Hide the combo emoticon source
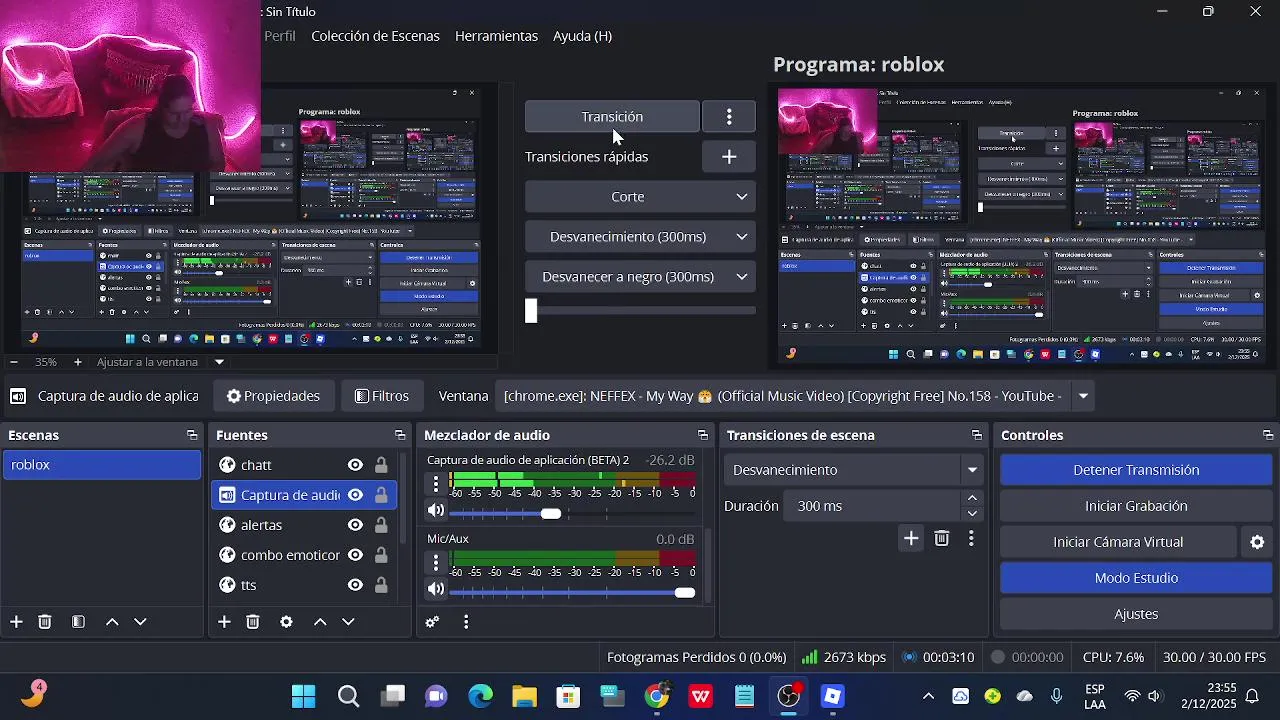This screenshot has height=720, width=1280. tap(355, 555)
